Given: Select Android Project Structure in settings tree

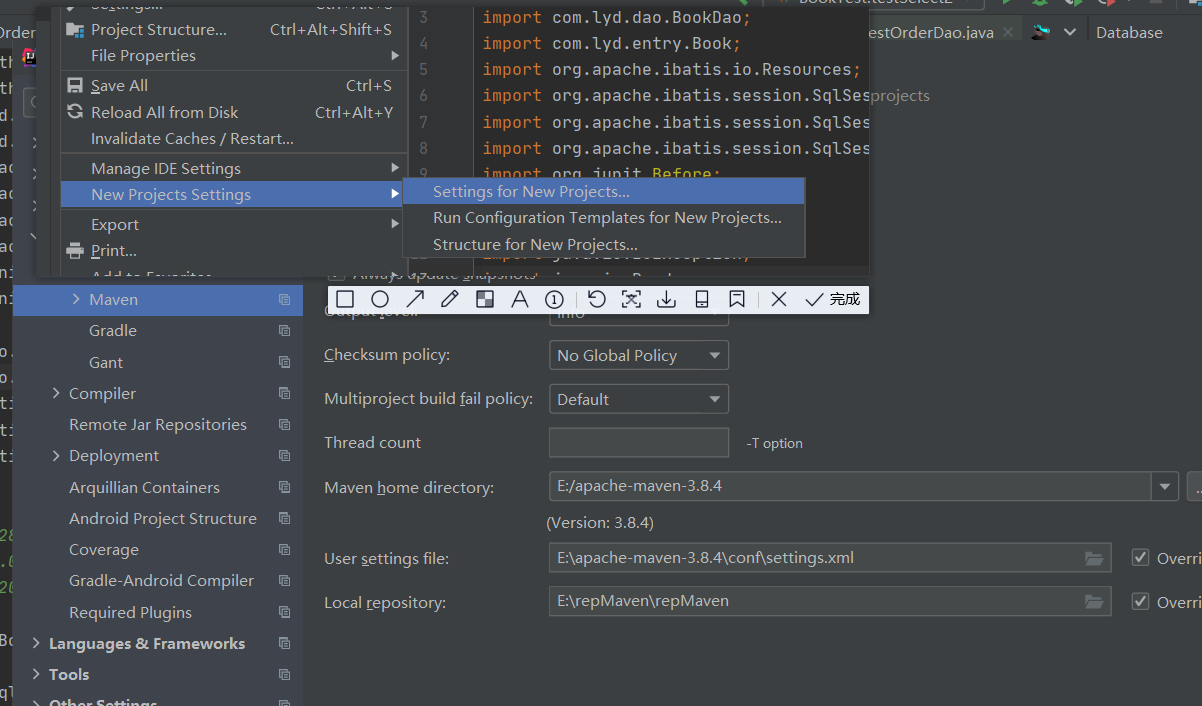Looking at the screenshot, I should [x=163, y=519].
